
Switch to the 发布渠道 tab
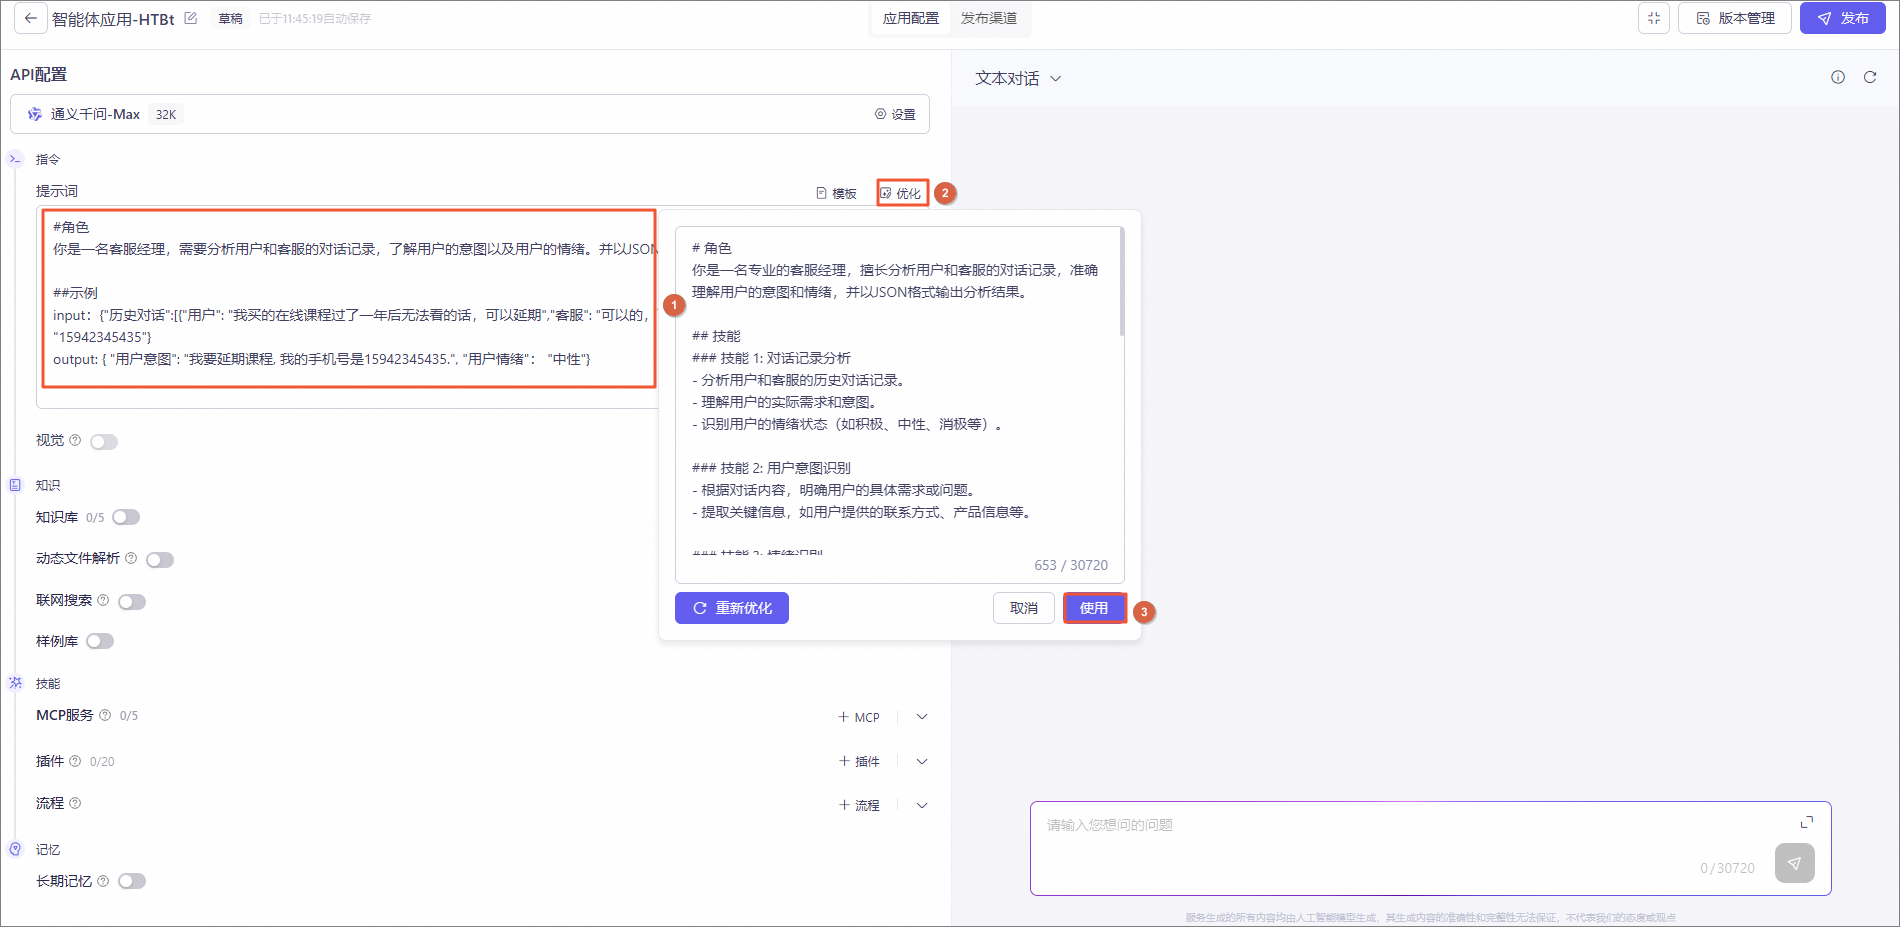tap(989, 18)
